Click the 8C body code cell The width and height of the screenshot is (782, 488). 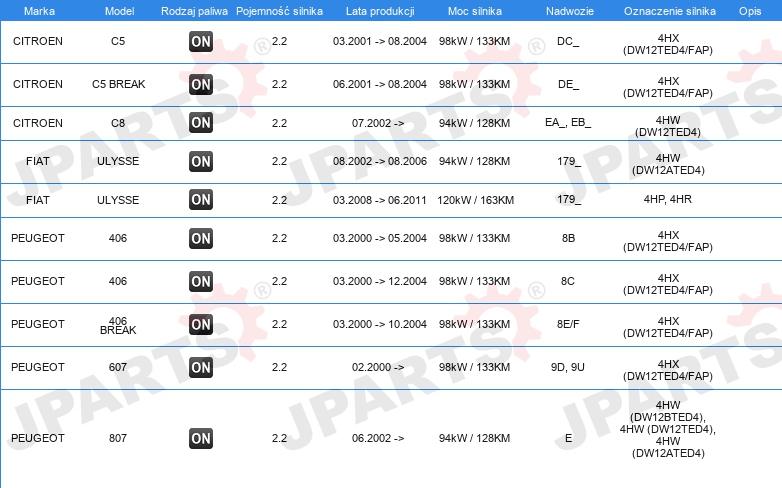pyautogui.click(x=568, y=281)
